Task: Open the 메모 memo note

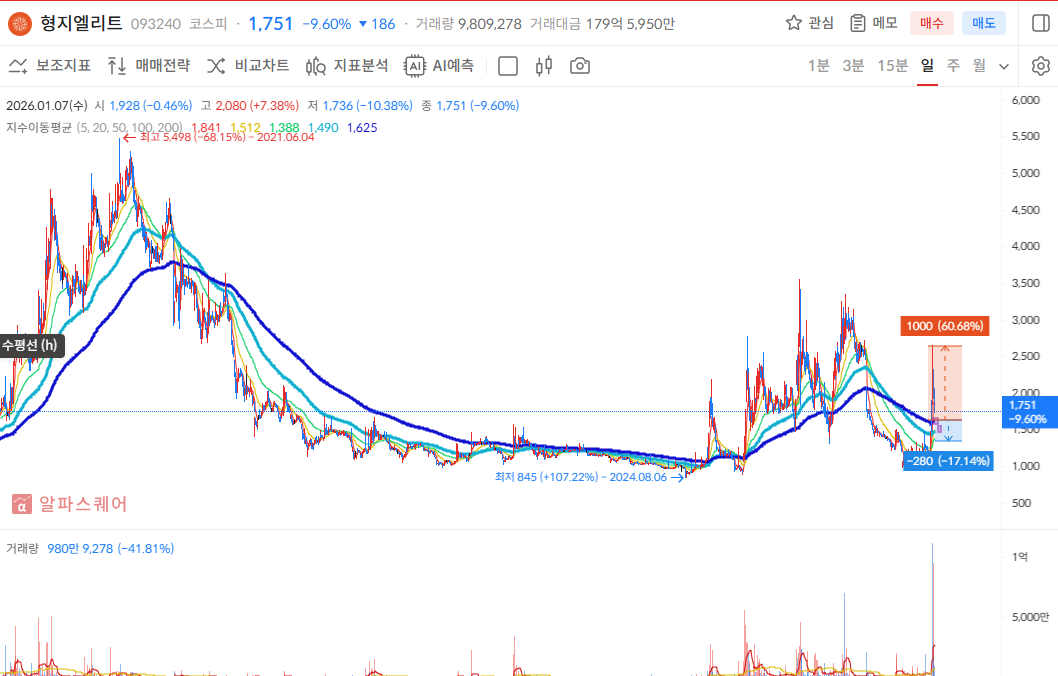Action: tap(873, 23)
